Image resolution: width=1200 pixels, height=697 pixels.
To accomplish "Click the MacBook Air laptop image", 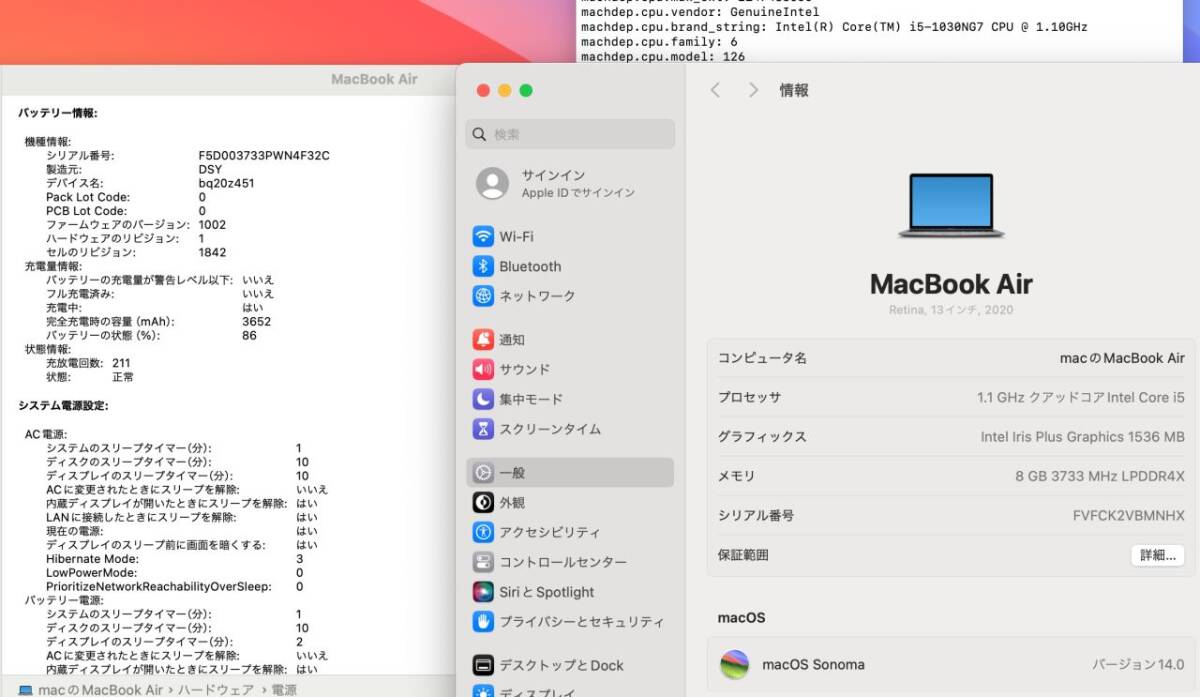I will tap(951, 205).
